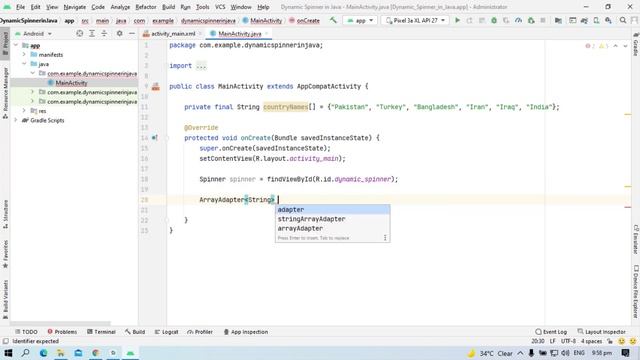Expand the res folder
Image resolution: width=640 pixels, height=360 pixels.
point(24,111)
